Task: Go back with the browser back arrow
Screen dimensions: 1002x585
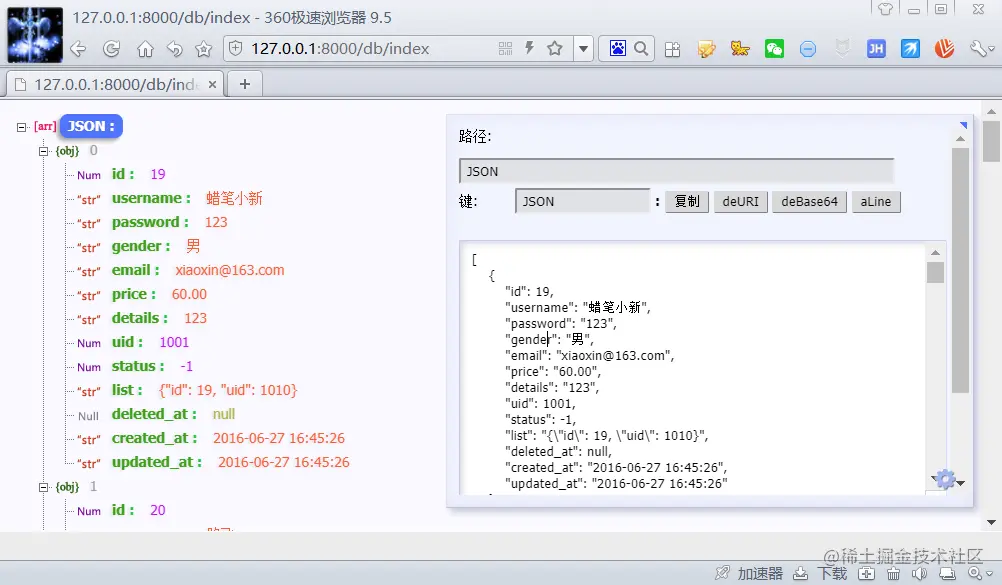Action: point(78,49)
